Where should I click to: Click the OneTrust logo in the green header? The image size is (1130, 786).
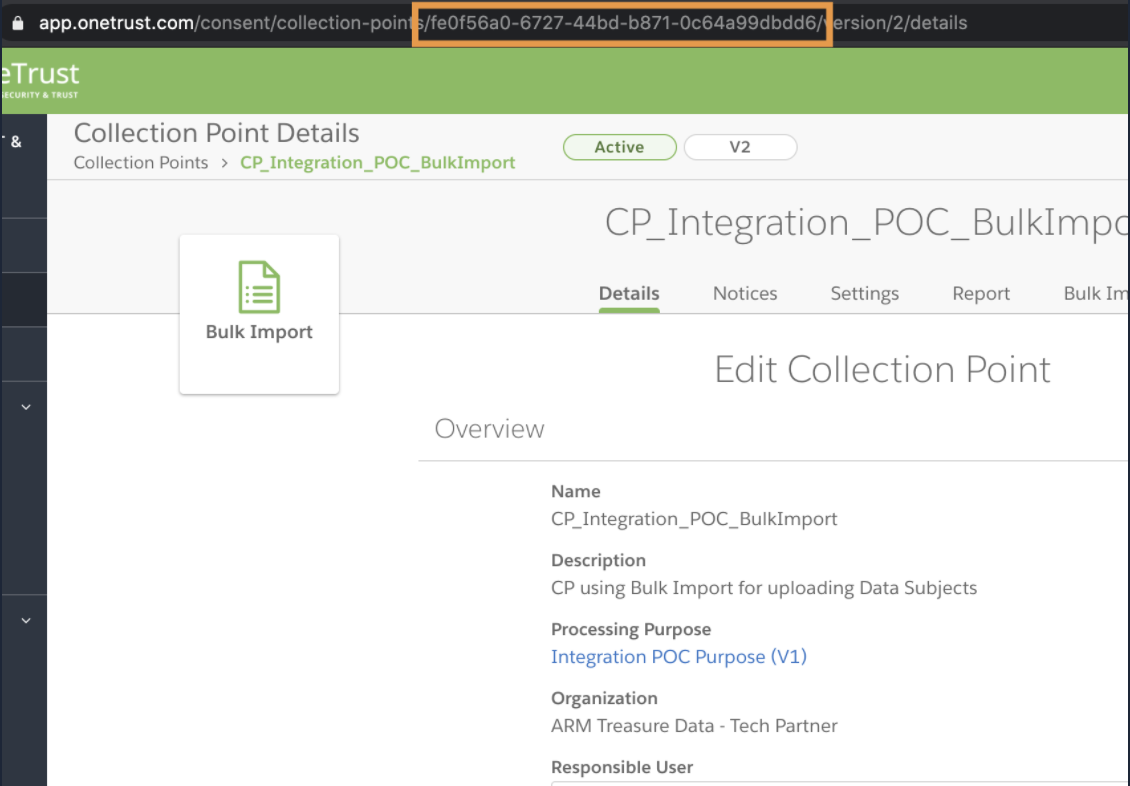40,80
